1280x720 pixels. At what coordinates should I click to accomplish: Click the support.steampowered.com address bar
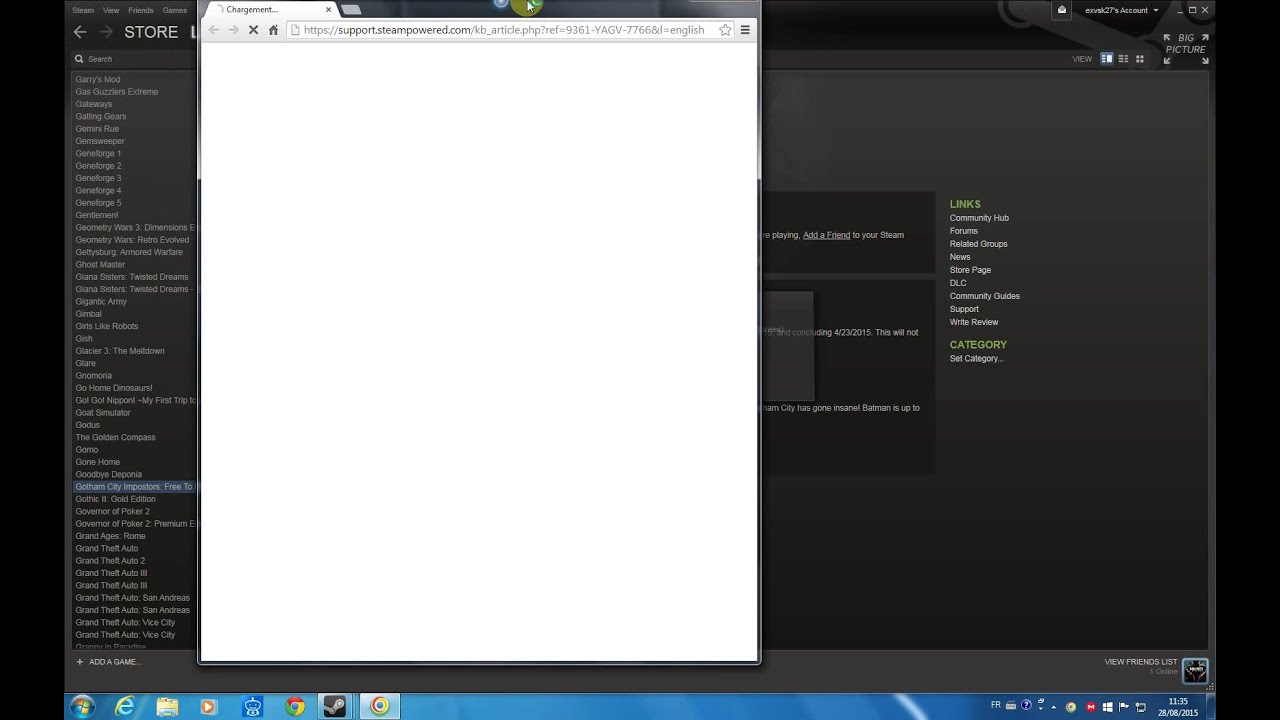tap(503, 30)
